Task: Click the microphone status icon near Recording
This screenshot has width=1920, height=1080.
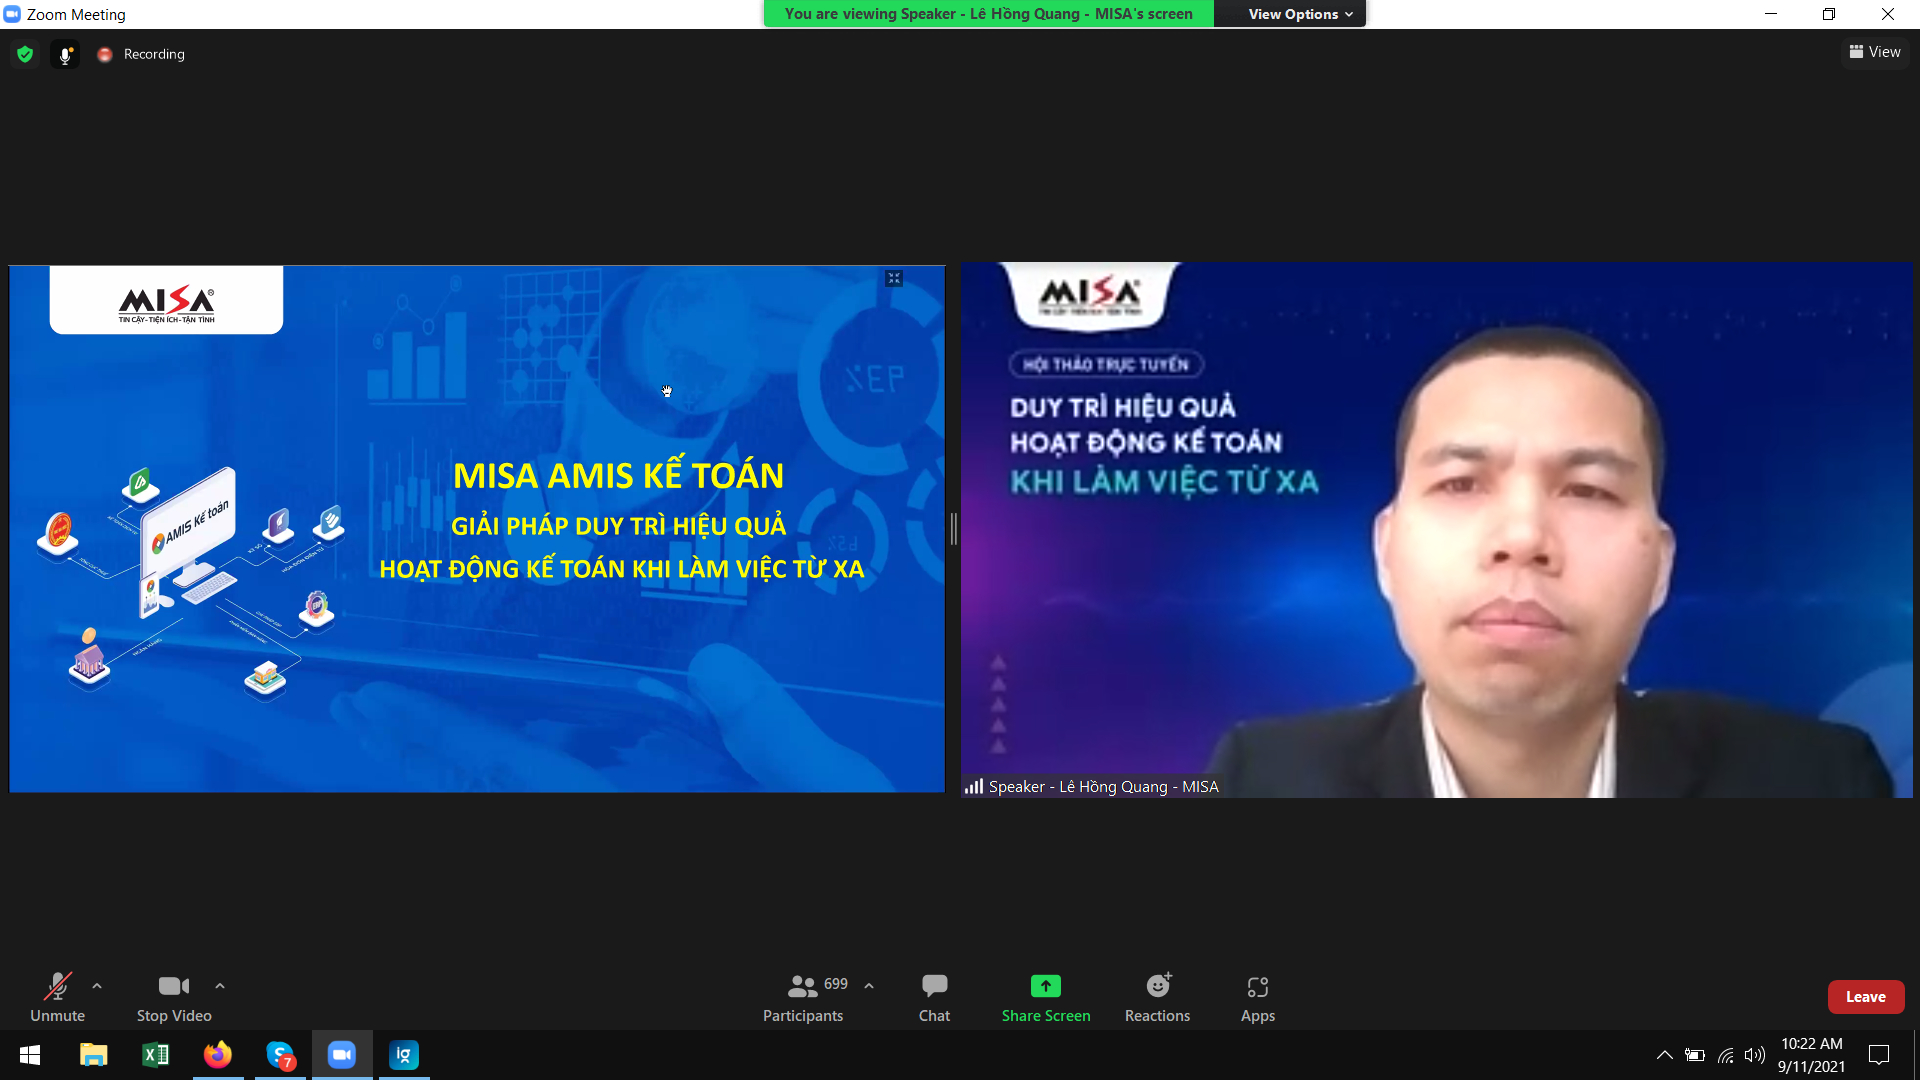Action: coord(65,55)
